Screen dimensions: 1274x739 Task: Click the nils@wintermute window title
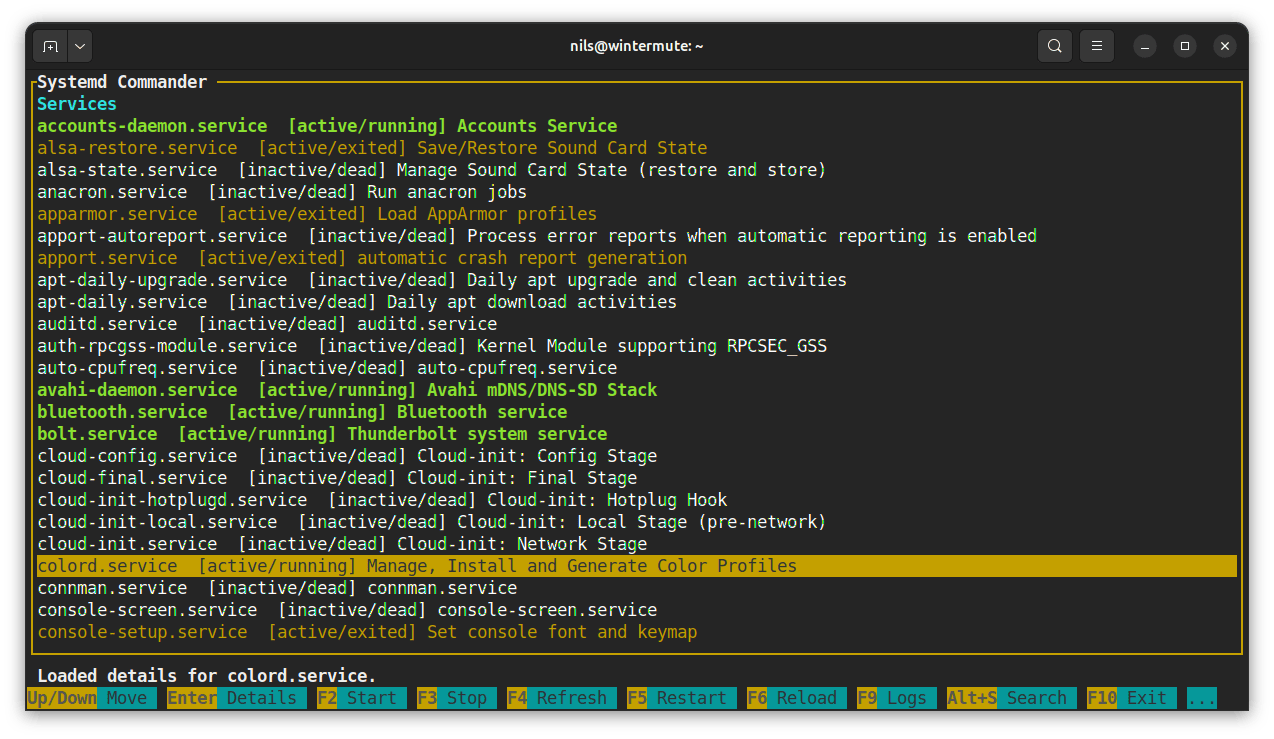coord(636,46)
